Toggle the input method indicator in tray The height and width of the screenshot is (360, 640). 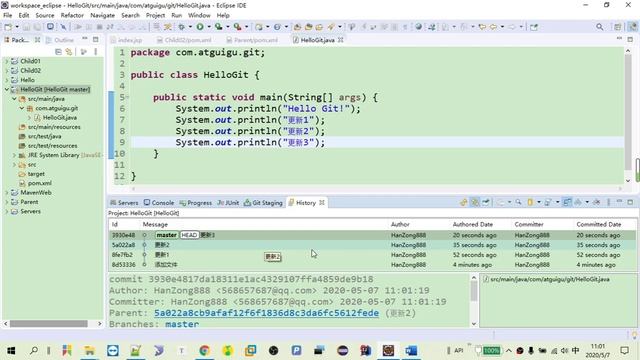pos(576,350)
